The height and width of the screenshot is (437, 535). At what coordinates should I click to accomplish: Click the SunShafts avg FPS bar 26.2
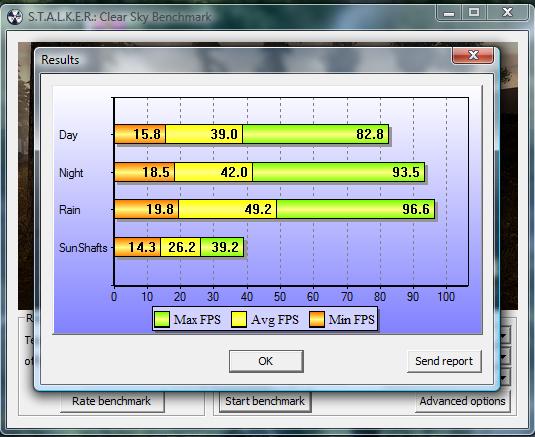click(x=180, y=247)
